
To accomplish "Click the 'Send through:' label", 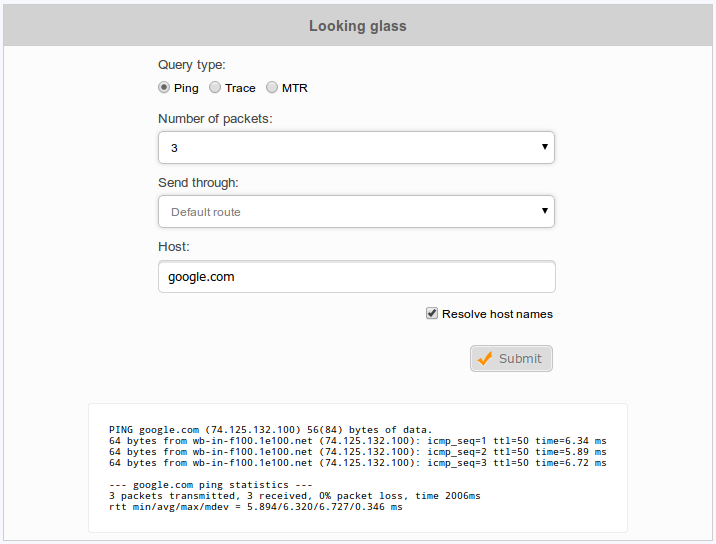I will 198,183.
